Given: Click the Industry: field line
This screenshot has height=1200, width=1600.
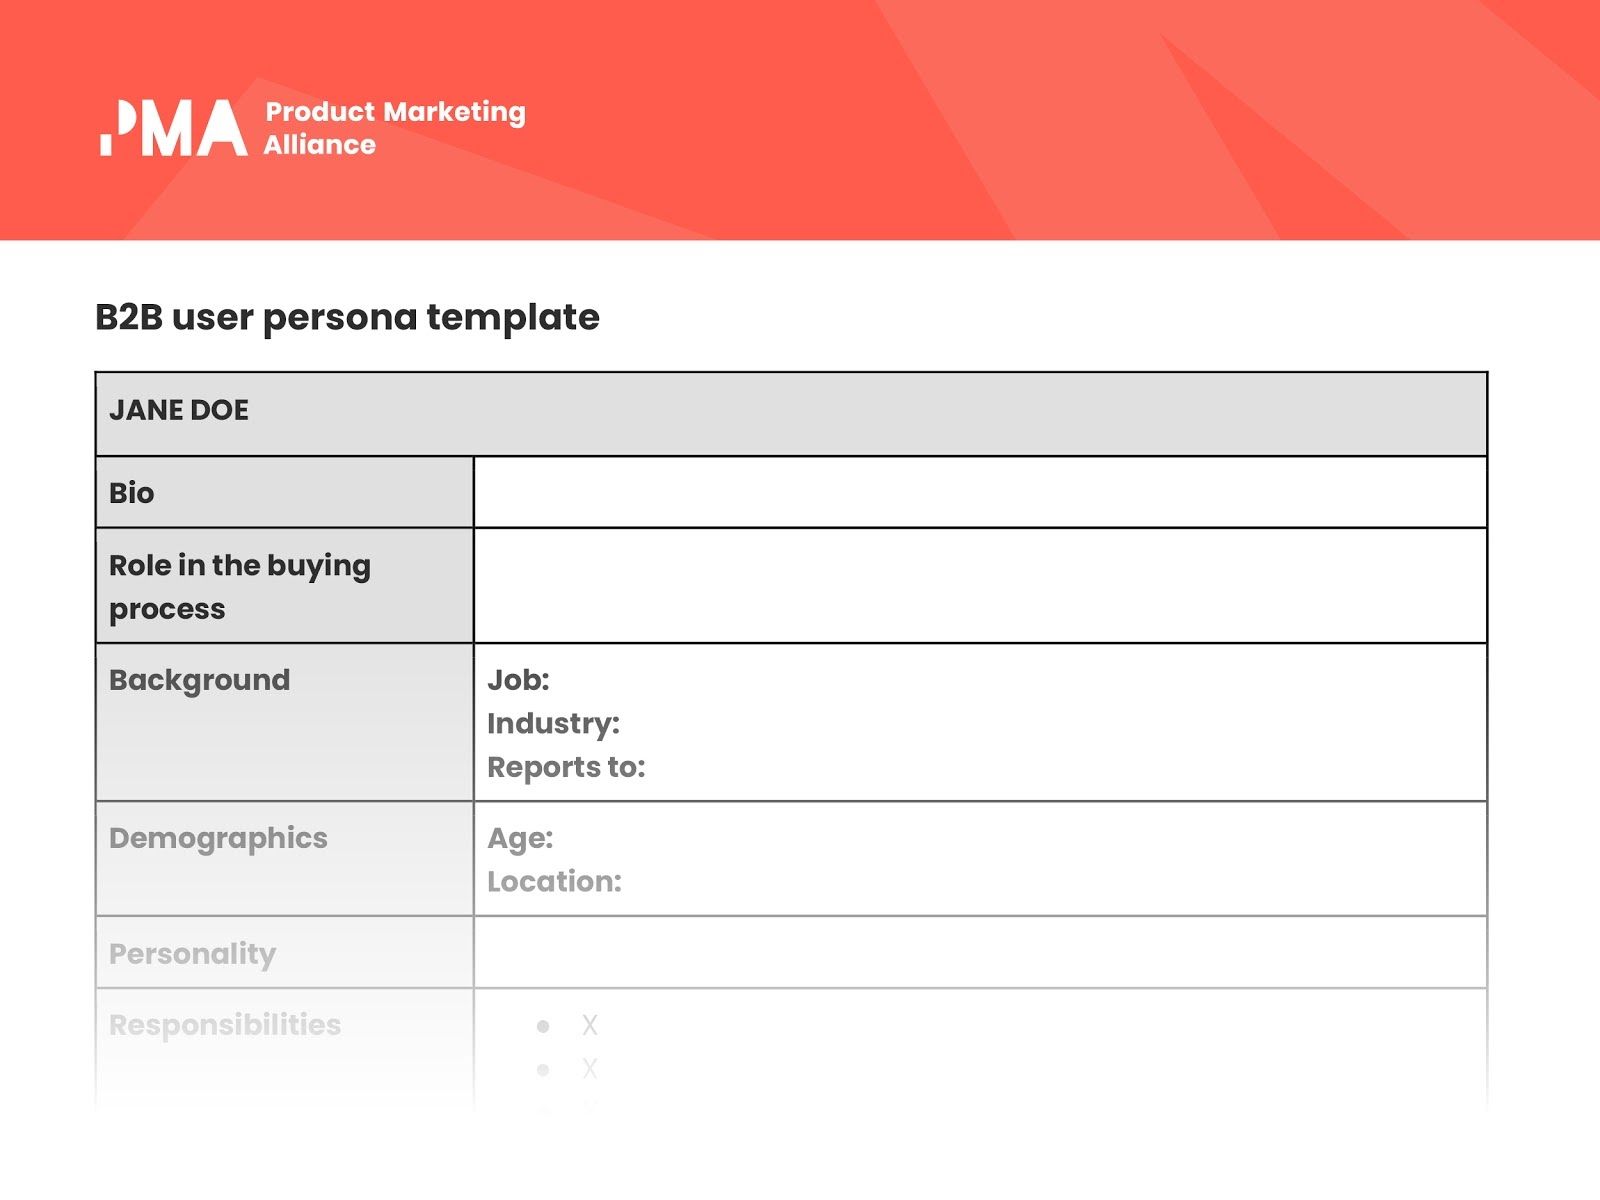Looking at the screenshot, I should (x=553, y=724).
